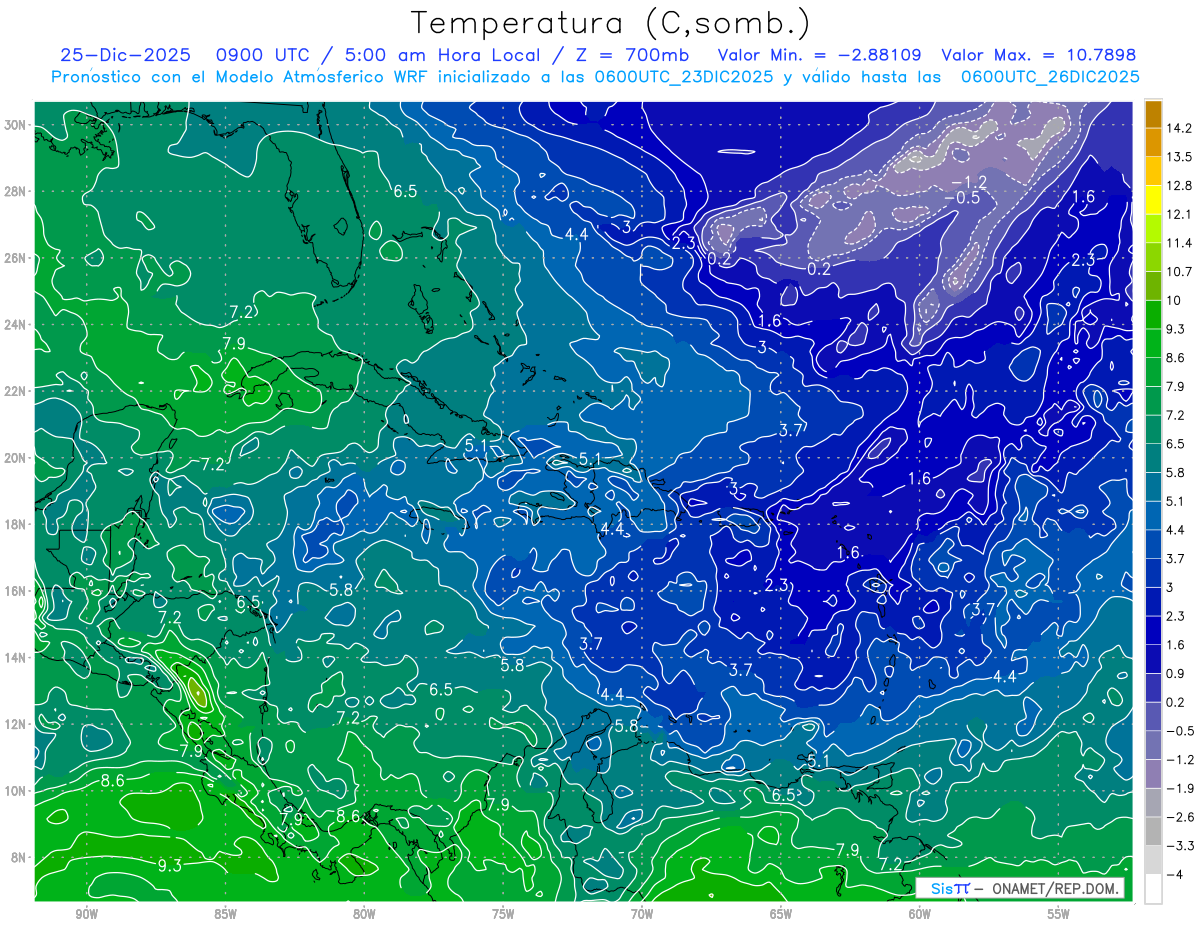Click latitude axis label "10N"
This screenshot has width=1200, height=927.
[x=15, y=791]
